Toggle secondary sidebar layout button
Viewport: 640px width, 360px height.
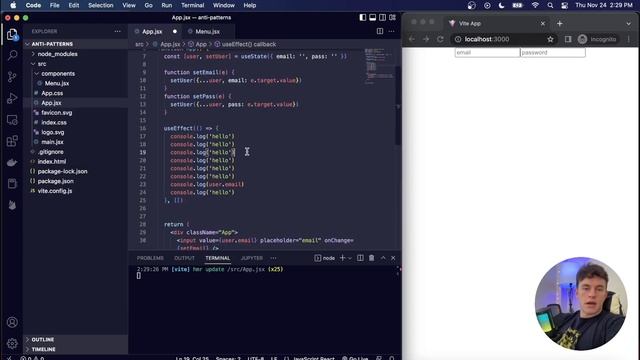pyautogui.click(x=382, y=18)
